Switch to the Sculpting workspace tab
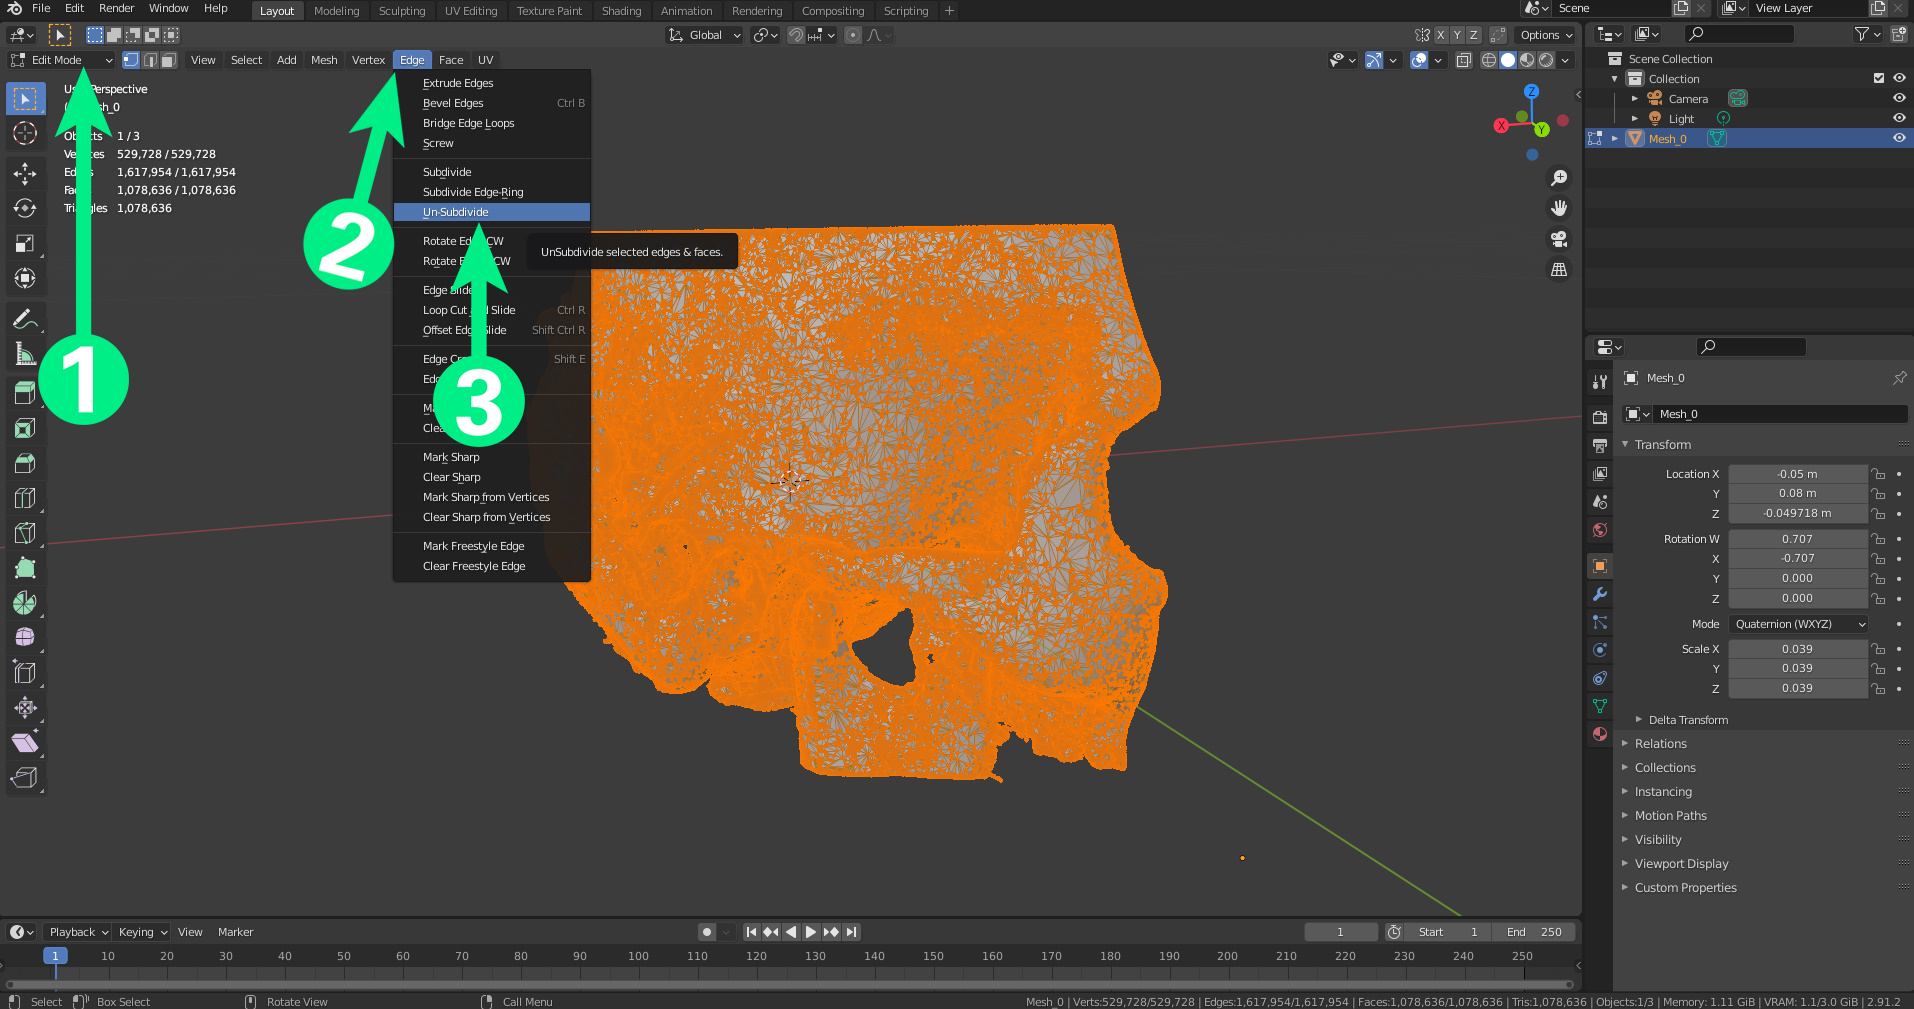This screenshot has height=1009, width=1914. pos(401,11)
